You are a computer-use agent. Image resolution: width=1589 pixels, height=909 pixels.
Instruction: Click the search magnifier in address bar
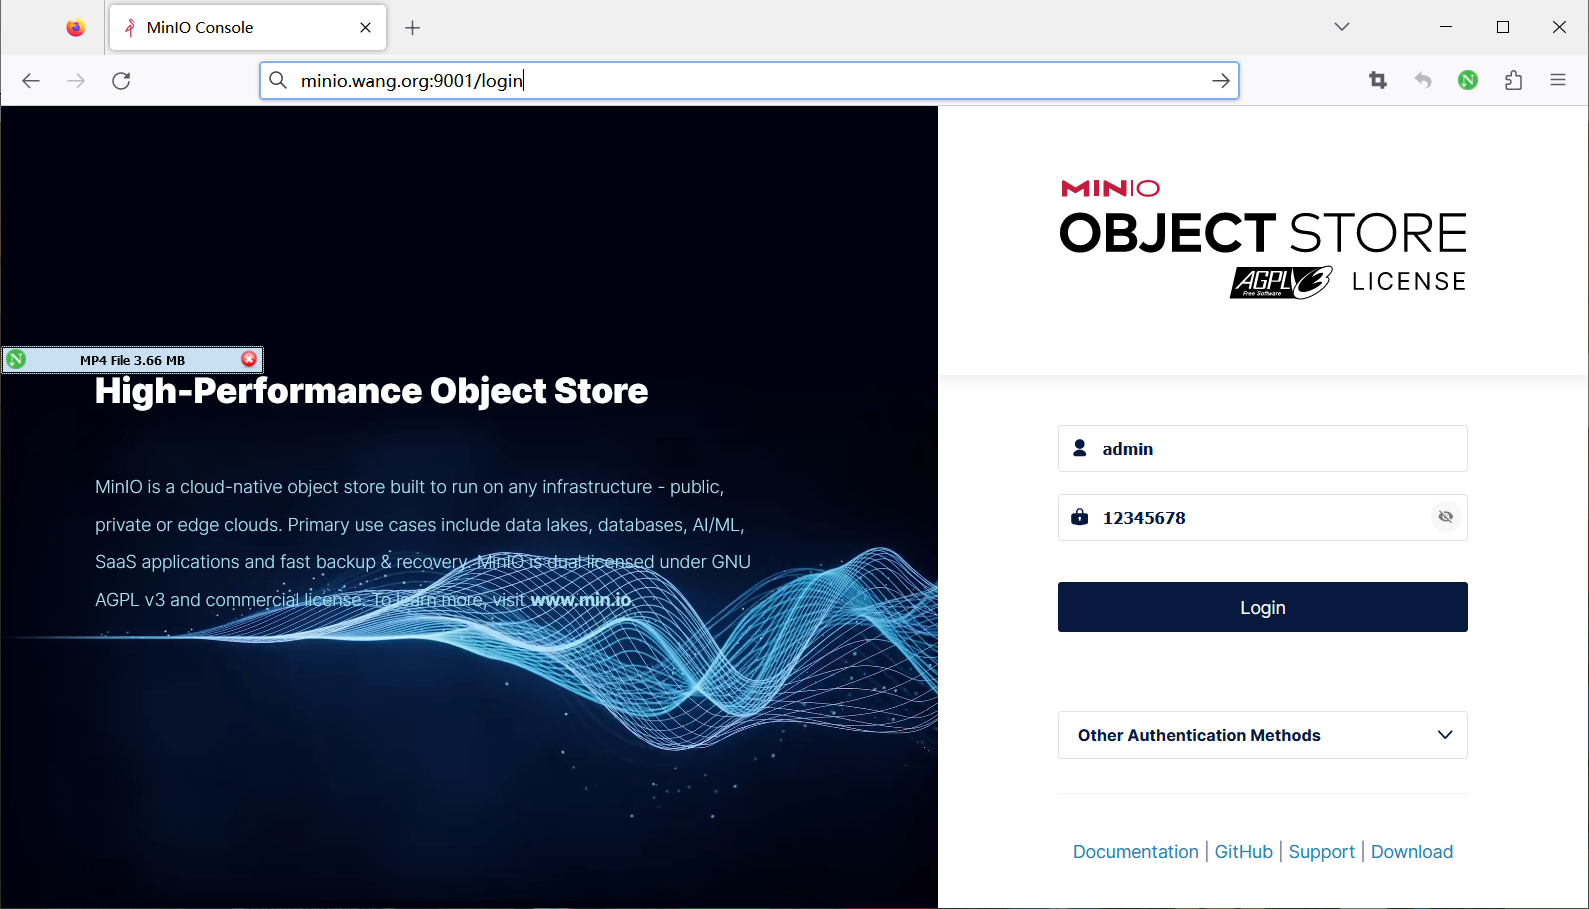click(x=279, y=81)
